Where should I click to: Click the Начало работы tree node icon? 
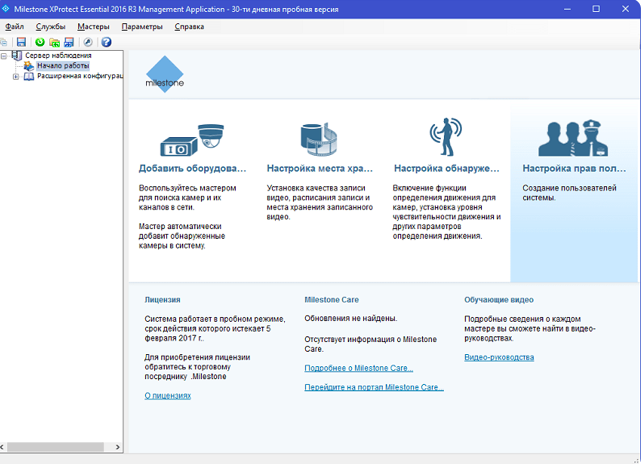pyautogui.click(x=29, y=66)
